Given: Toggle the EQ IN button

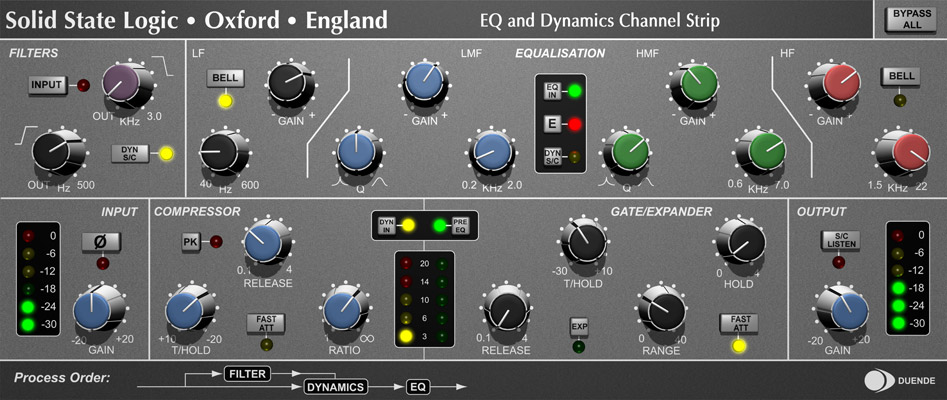Looking at the screenshot, I should click(552, 91).
